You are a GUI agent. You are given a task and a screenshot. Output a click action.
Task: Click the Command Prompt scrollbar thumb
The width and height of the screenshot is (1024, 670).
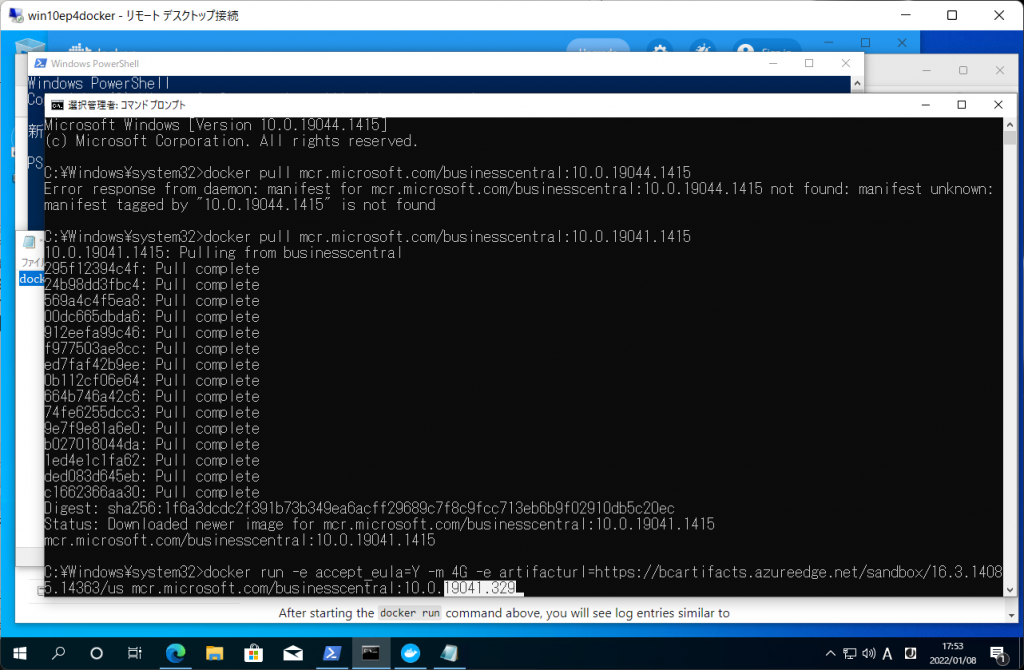(1010, 138)
